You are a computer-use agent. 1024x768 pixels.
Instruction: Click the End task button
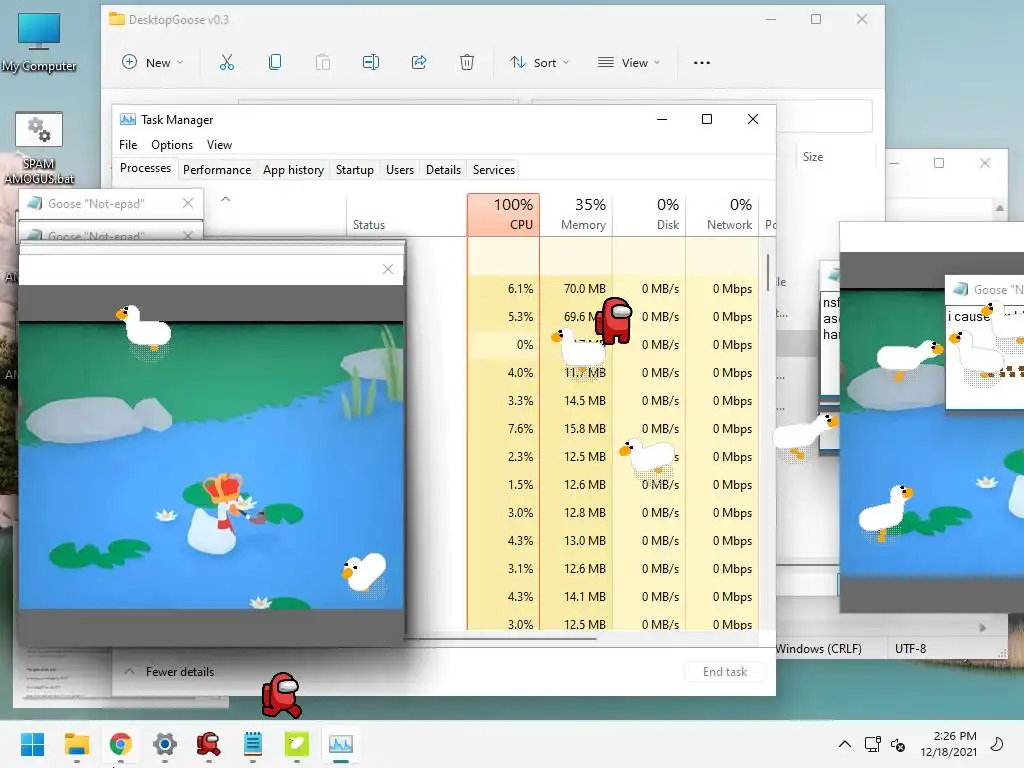(x=725, y=671)
